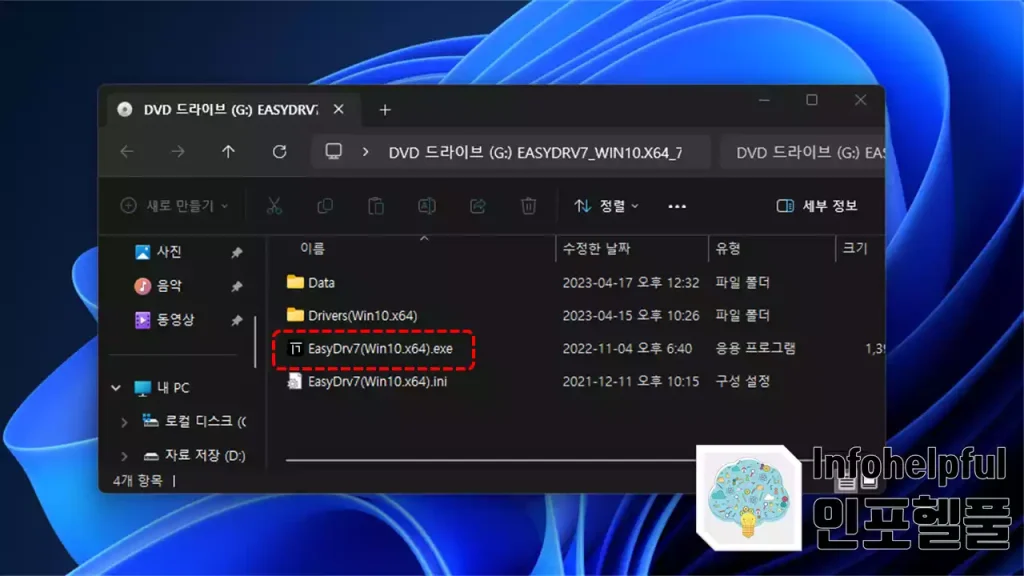The height and width of the screenshot is (576, 1024).
Task: Minimize the File Explorer window
Action: (x=764, y=100)
